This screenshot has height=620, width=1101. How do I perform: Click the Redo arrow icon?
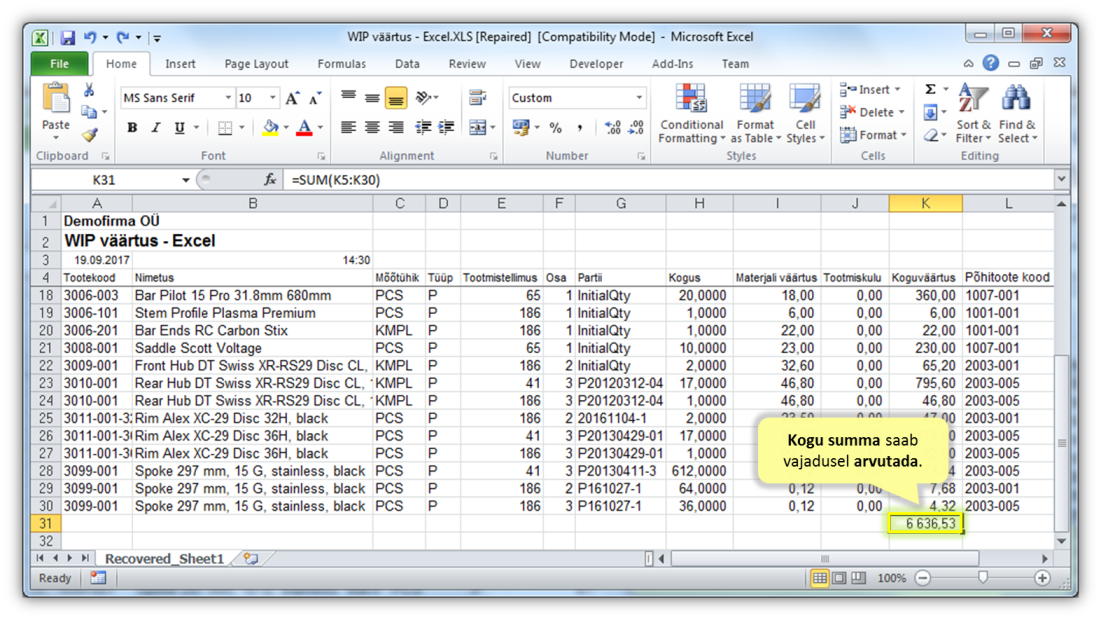(123, 37)
